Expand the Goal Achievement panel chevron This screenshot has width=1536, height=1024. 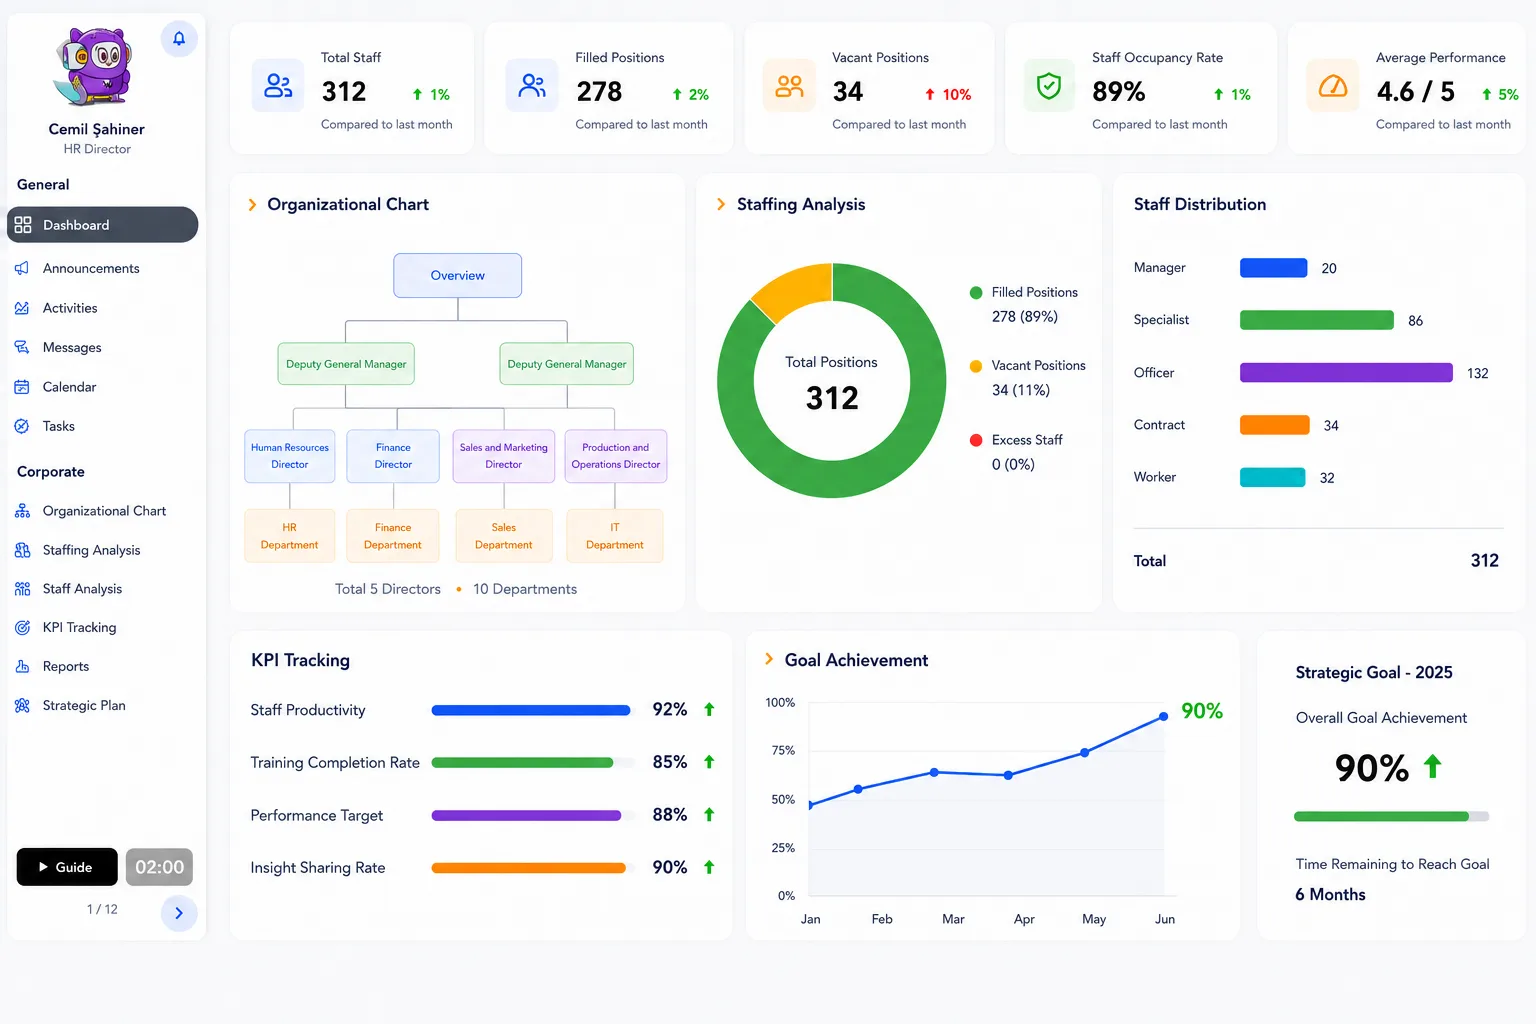(769, 659)
